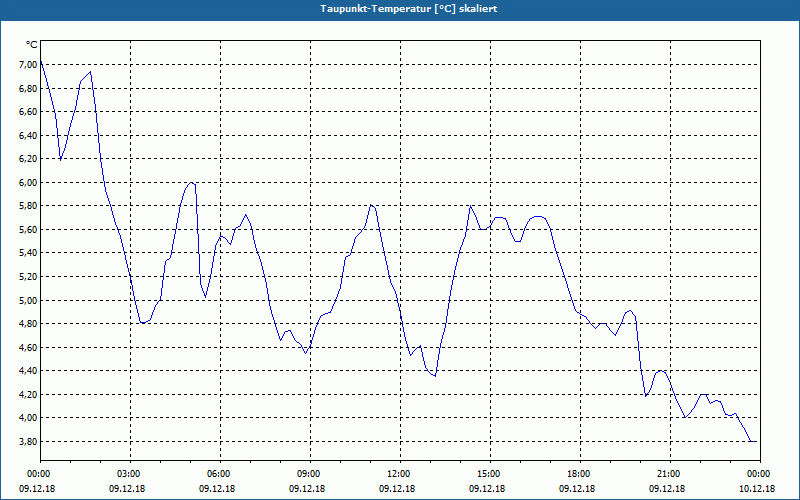Pick the '6,40' y-axis label

click(x=28, y=135)
